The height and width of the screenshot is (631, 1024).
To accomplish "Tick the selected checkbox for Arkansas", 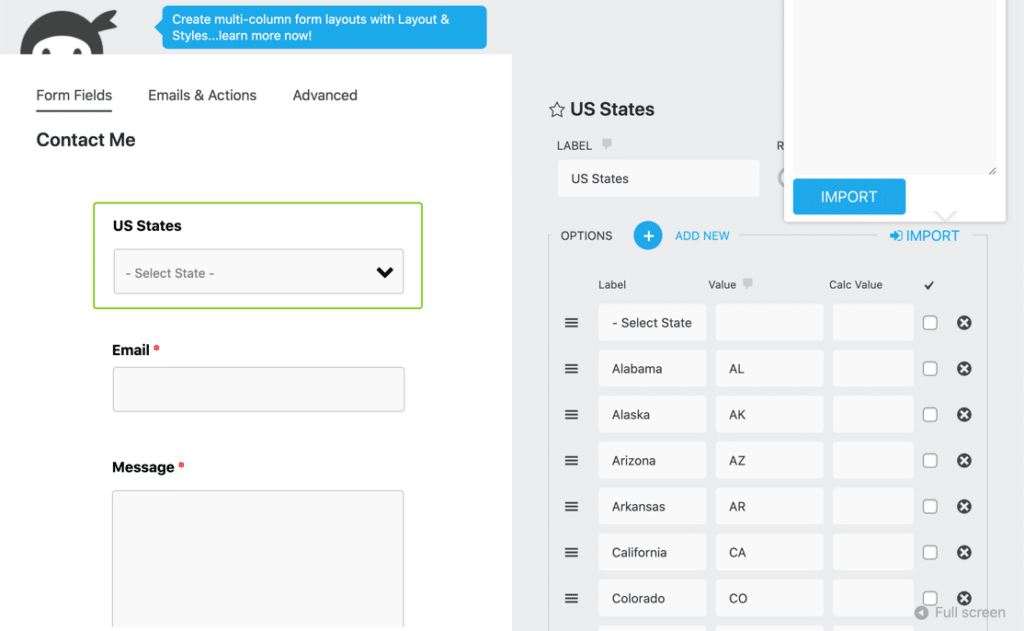I will coord(930,507).
